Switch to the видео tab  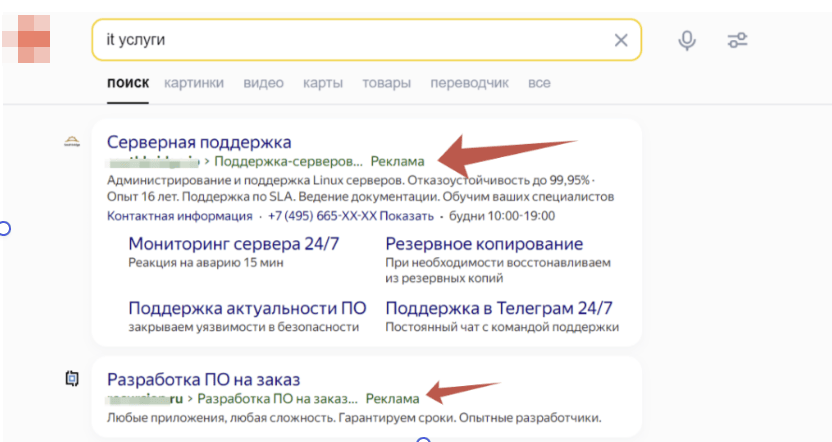click(263, 83)
